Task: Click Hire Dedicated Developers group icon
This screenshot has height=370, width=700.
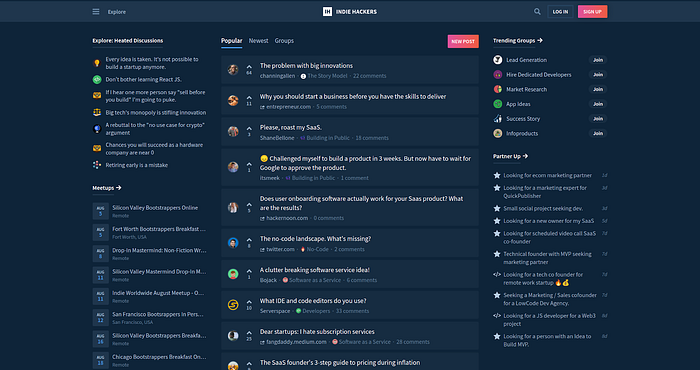Action: [x=497, y=75]
